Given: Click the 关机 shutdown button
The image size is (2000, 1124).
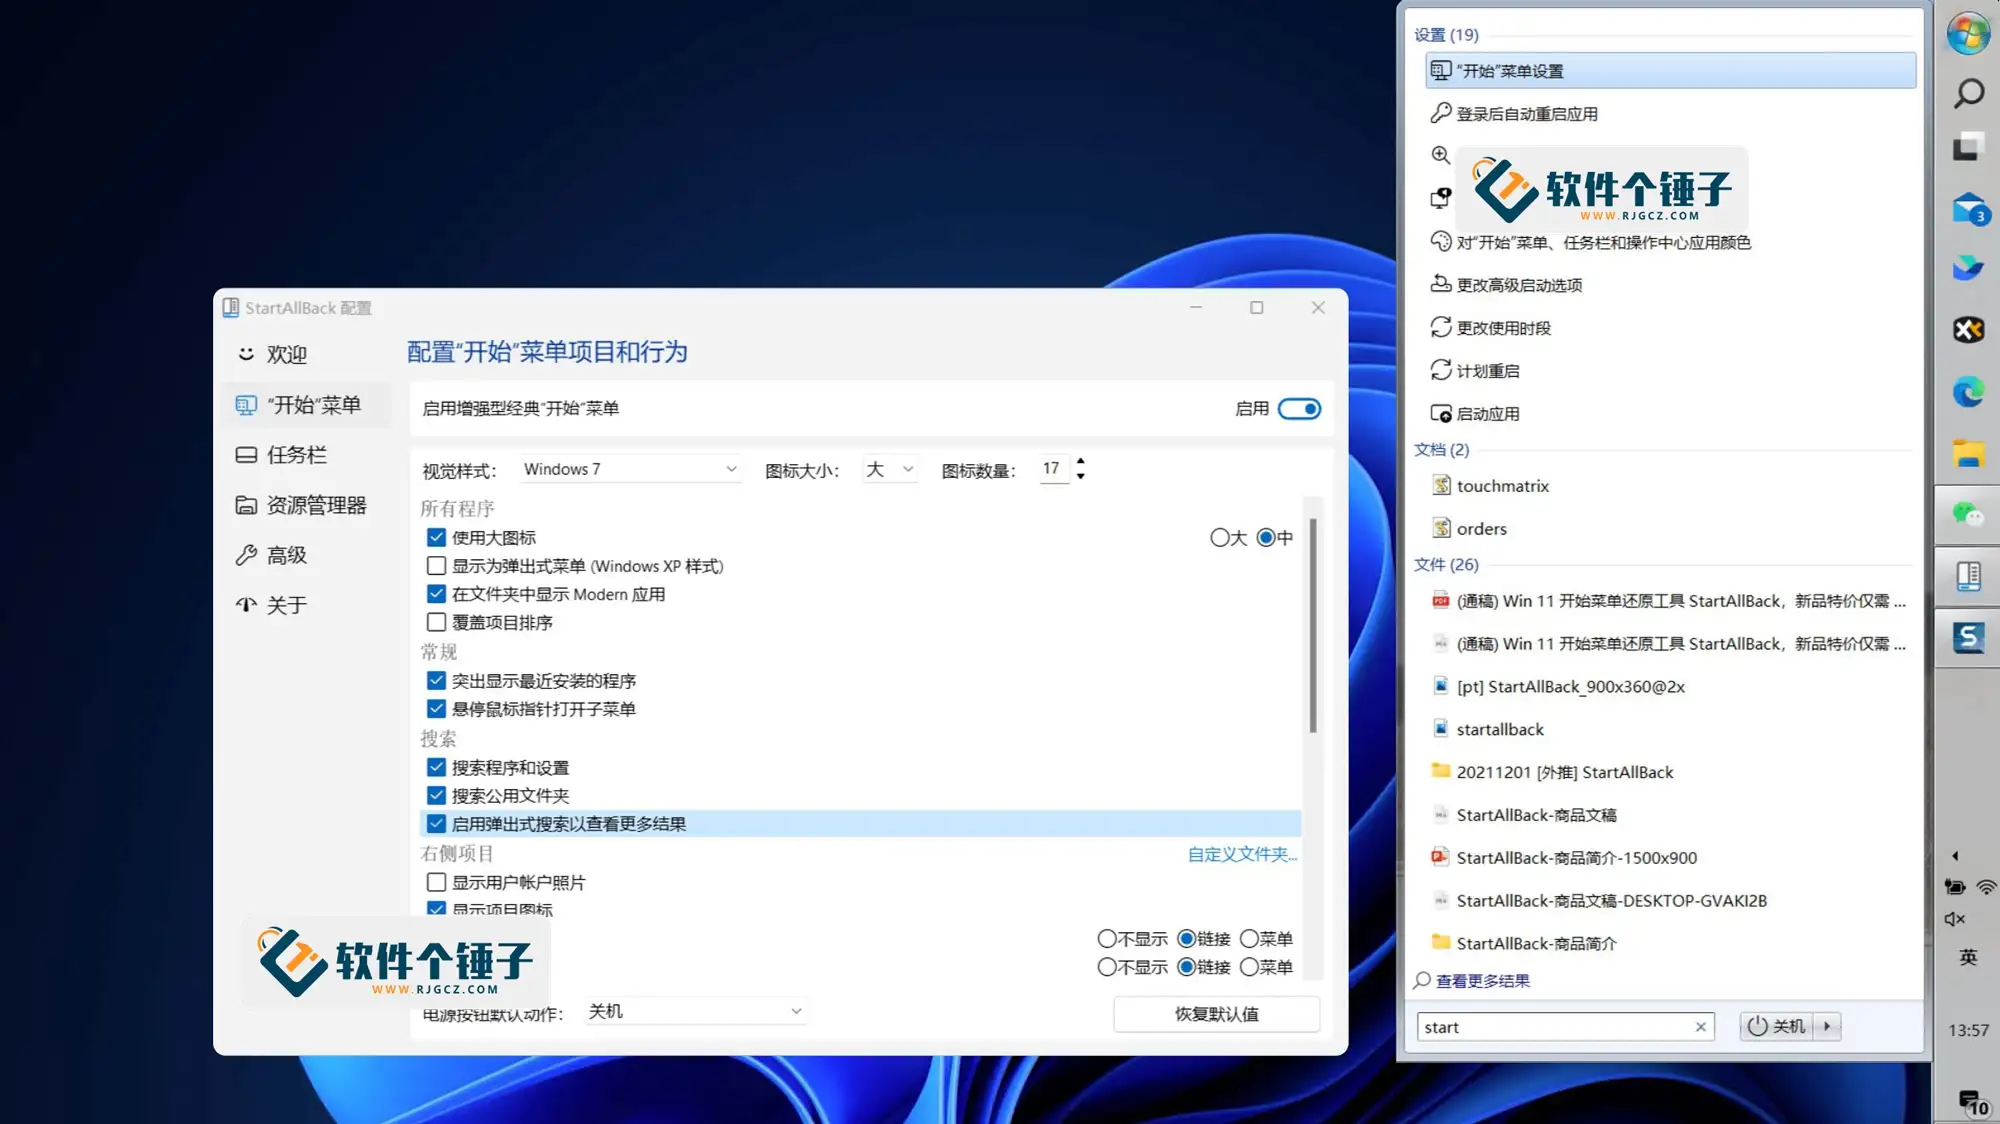Looking at the screenshot, I should (1776, 1026).
